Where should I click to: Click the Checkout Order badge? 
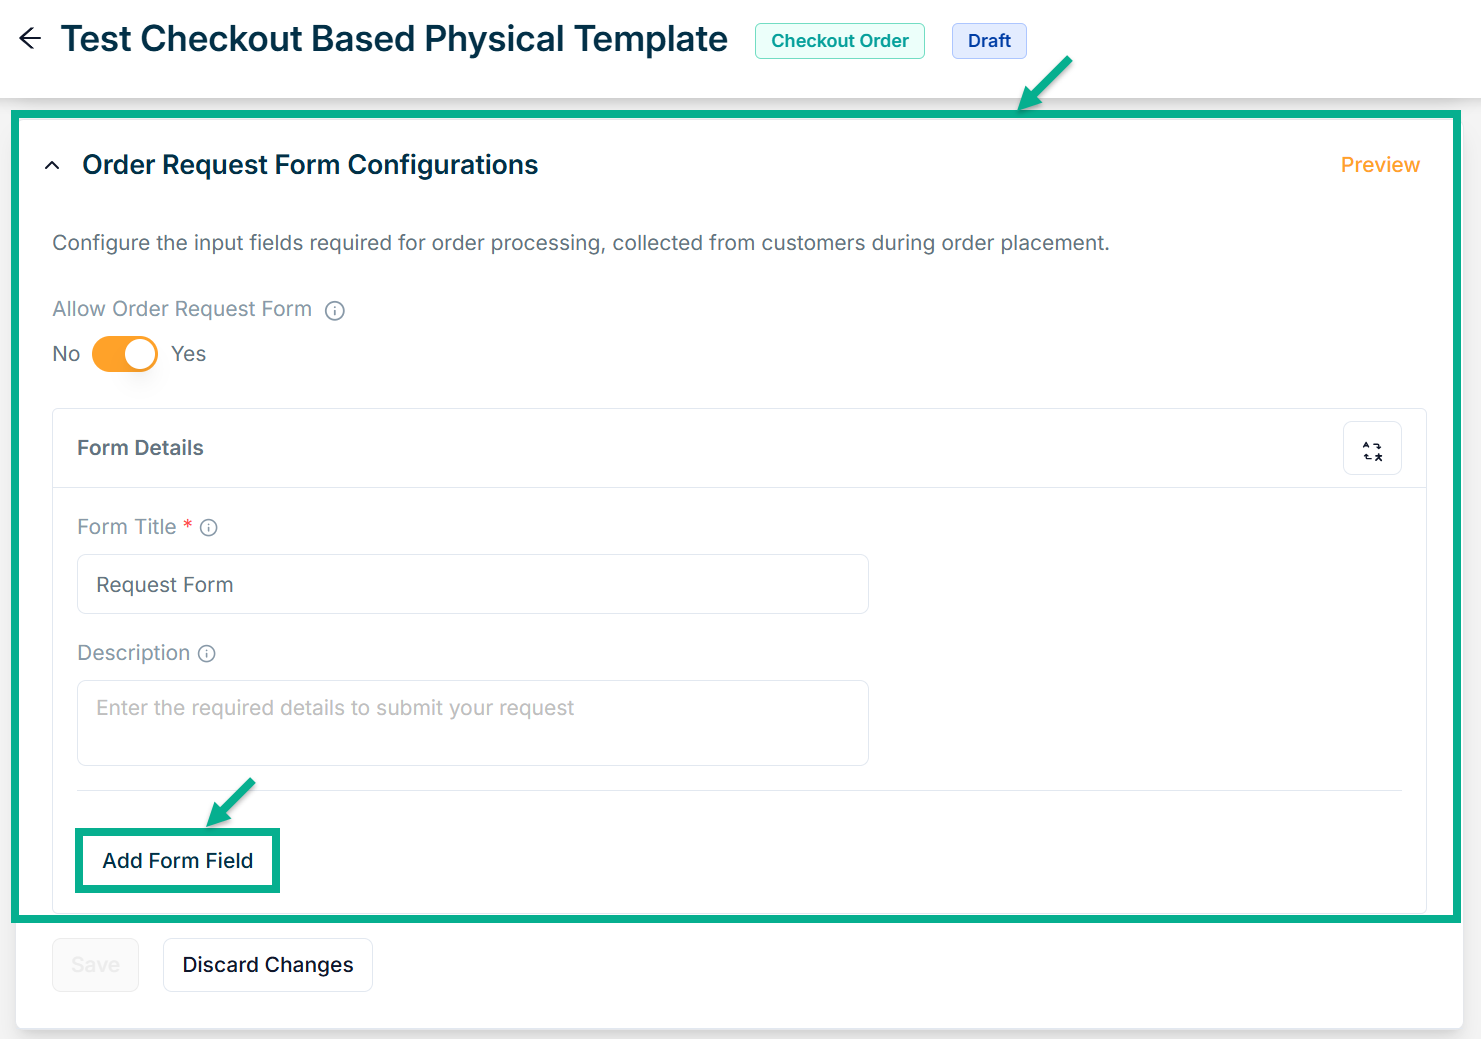839,41
